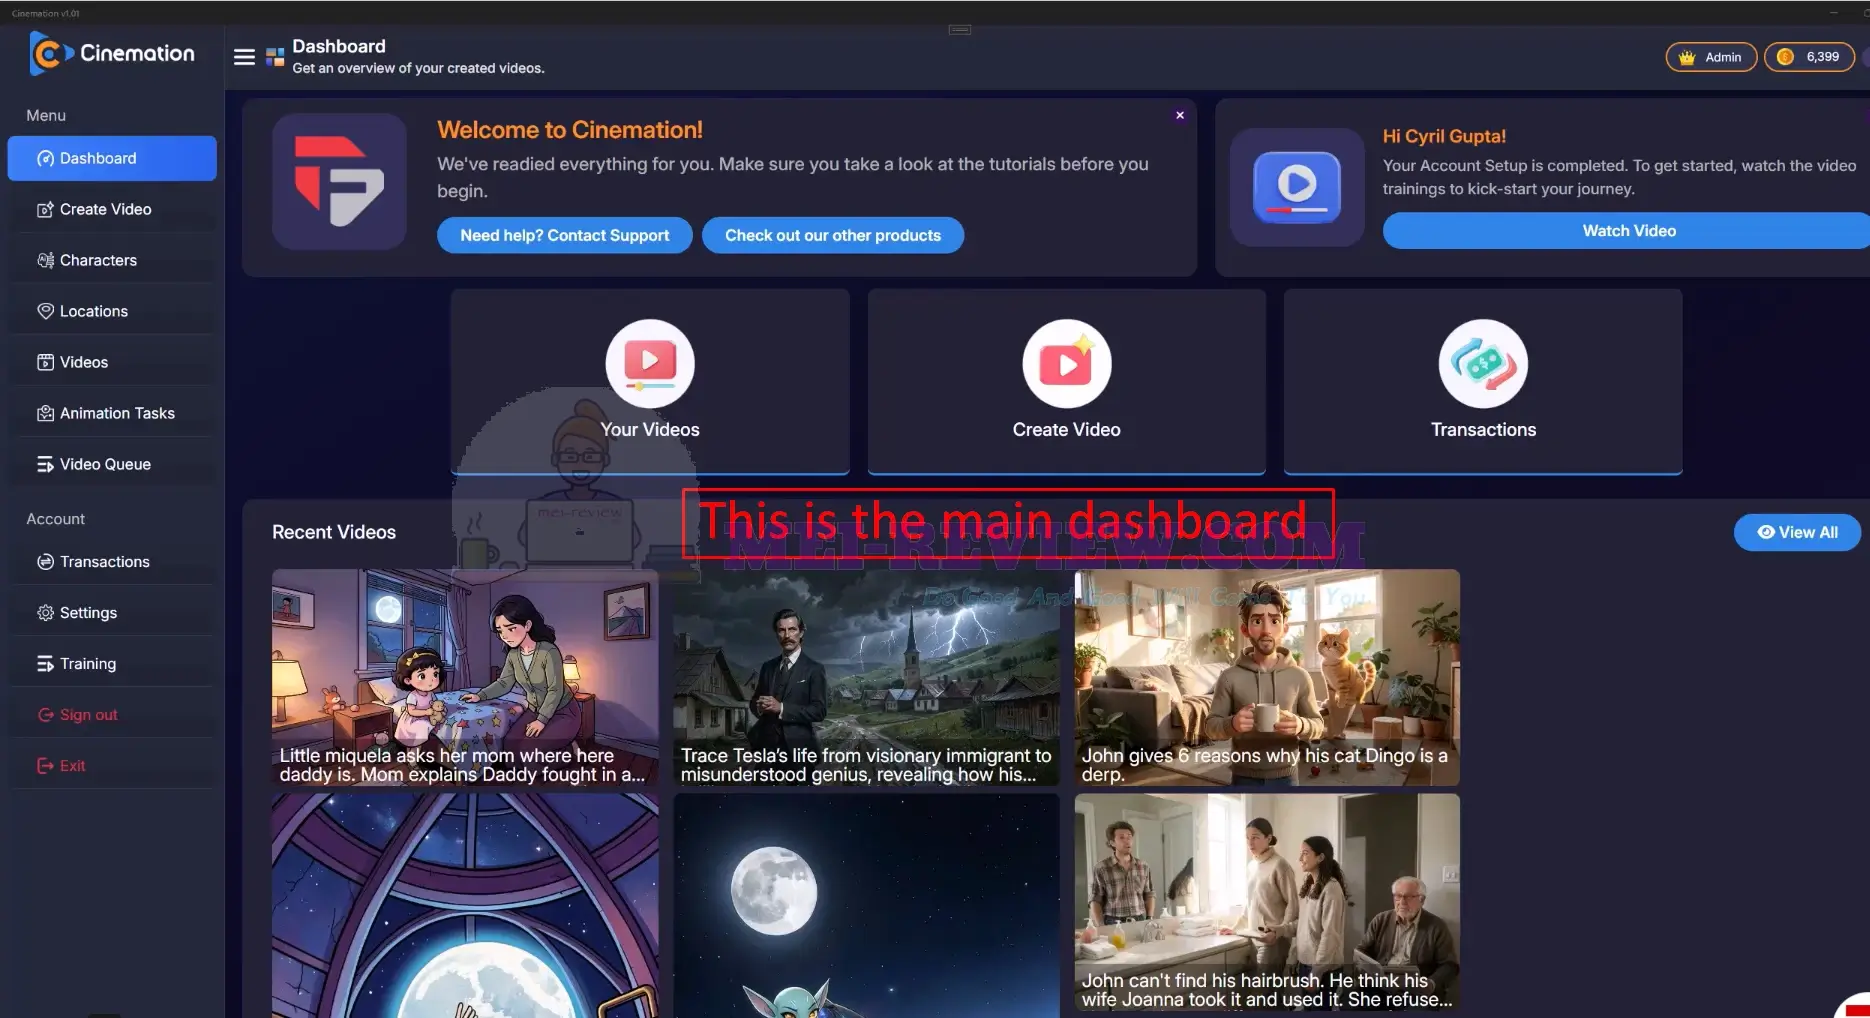Click Exit in the sidebar
The height and width of the screenshot is (1018, 1870).
tap(112, 766)
